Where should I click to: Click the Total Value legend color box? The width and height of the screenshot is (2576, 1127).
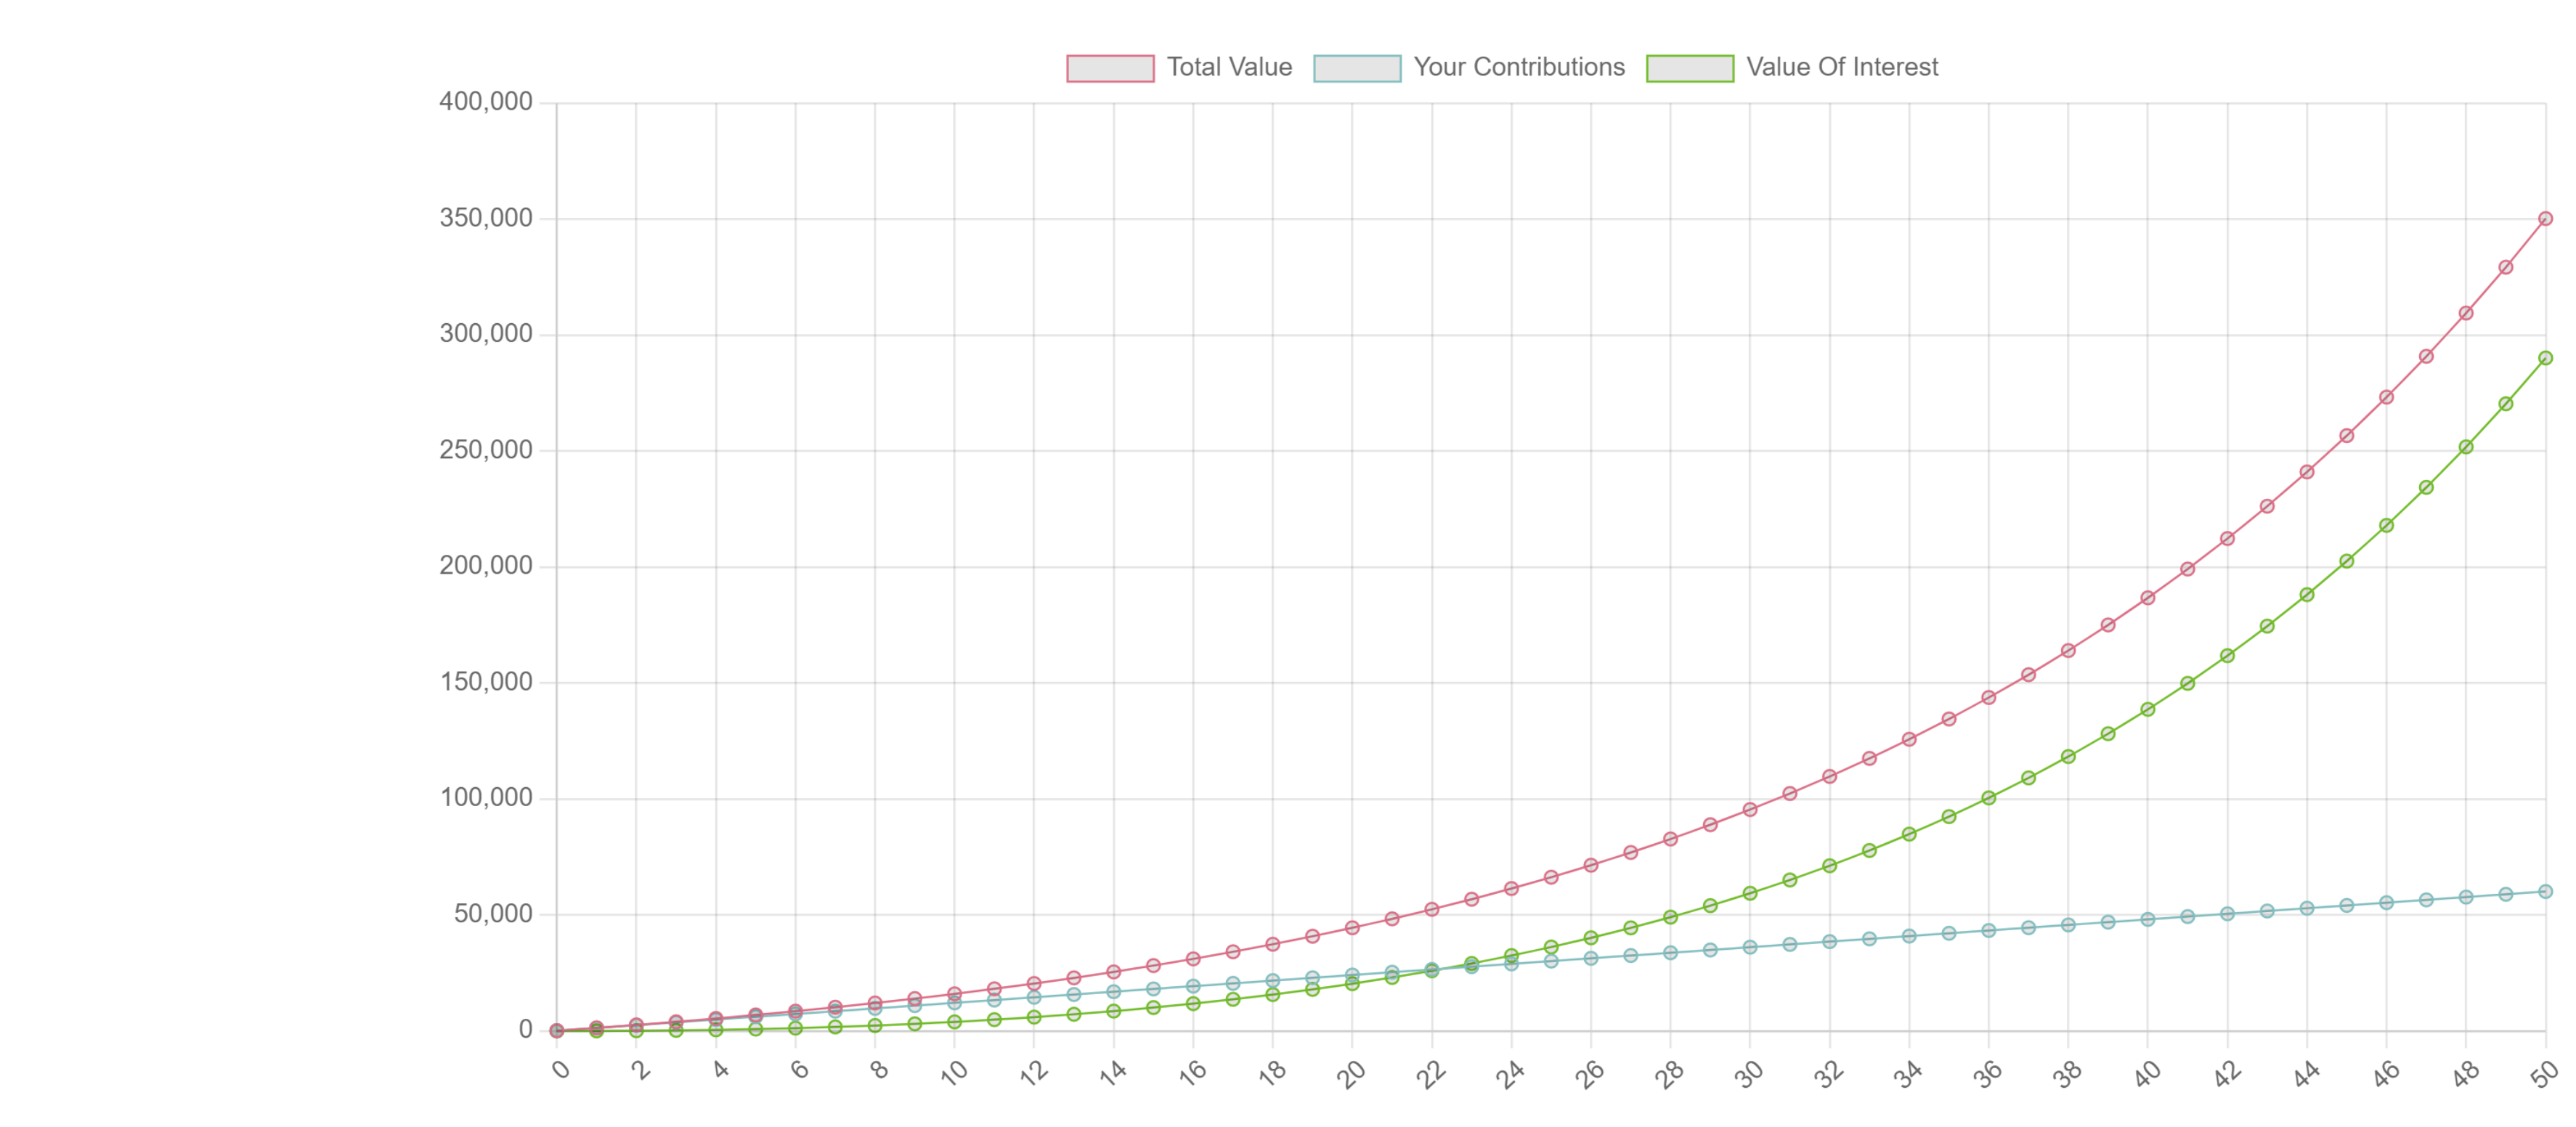click(1109, 68)
